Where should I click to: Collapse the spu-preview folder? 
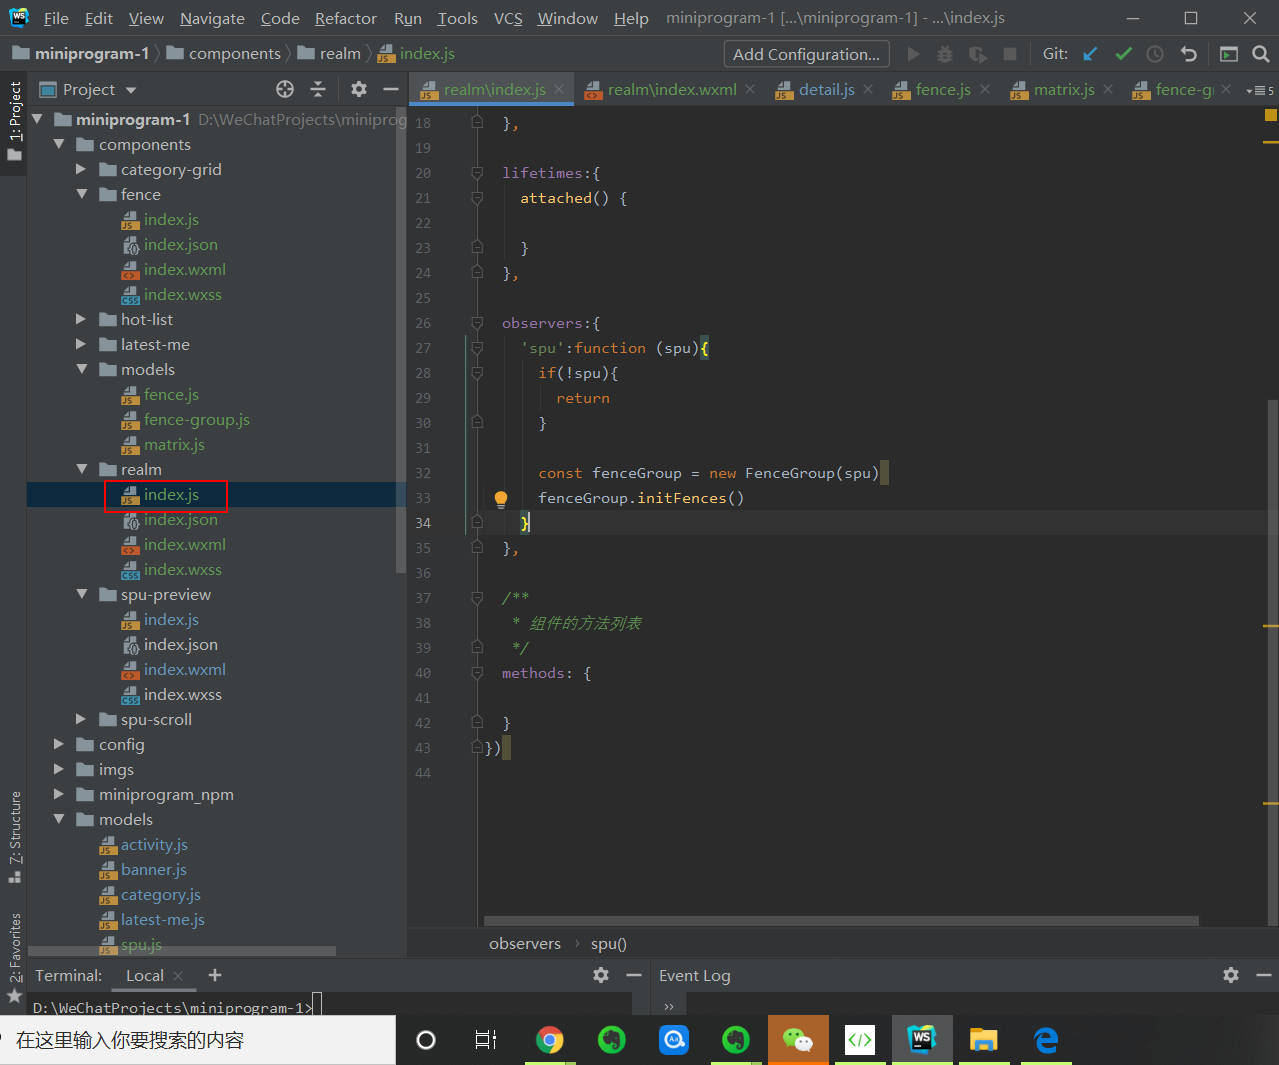click(81, 594)
